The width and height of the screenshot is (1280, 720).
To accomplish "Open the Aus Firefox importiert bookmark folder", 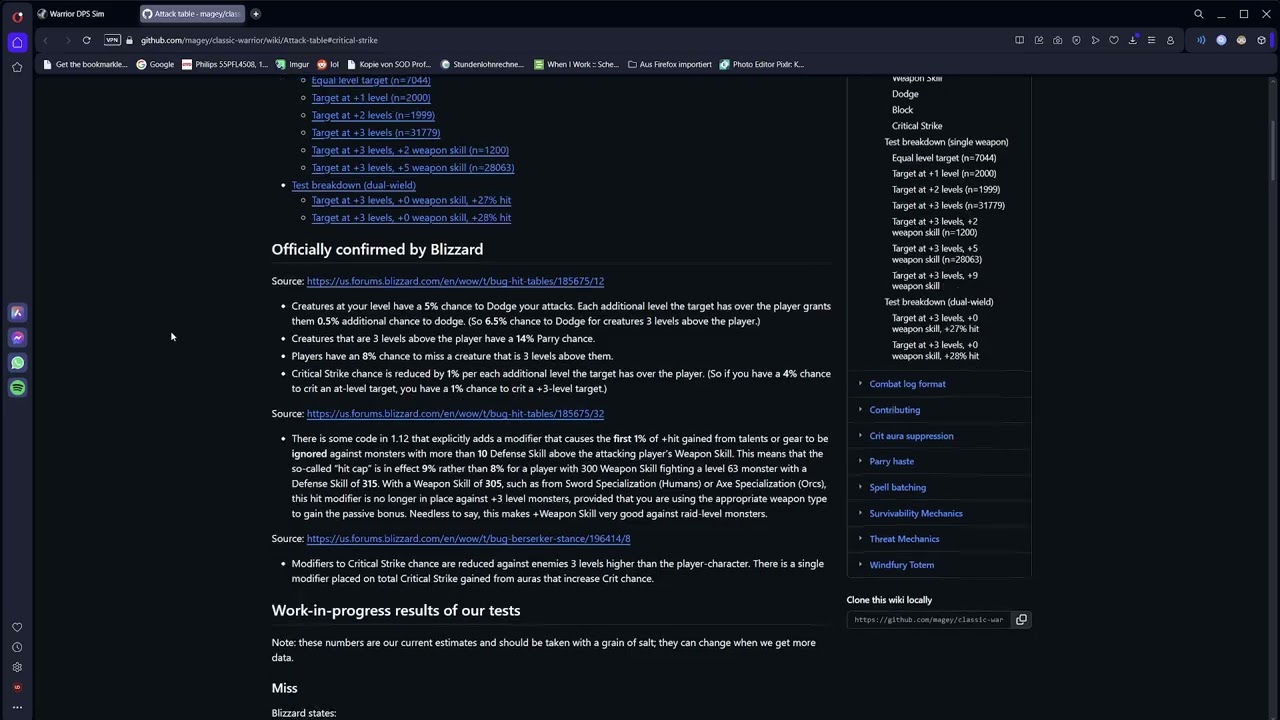I will (x=669, y=64).
